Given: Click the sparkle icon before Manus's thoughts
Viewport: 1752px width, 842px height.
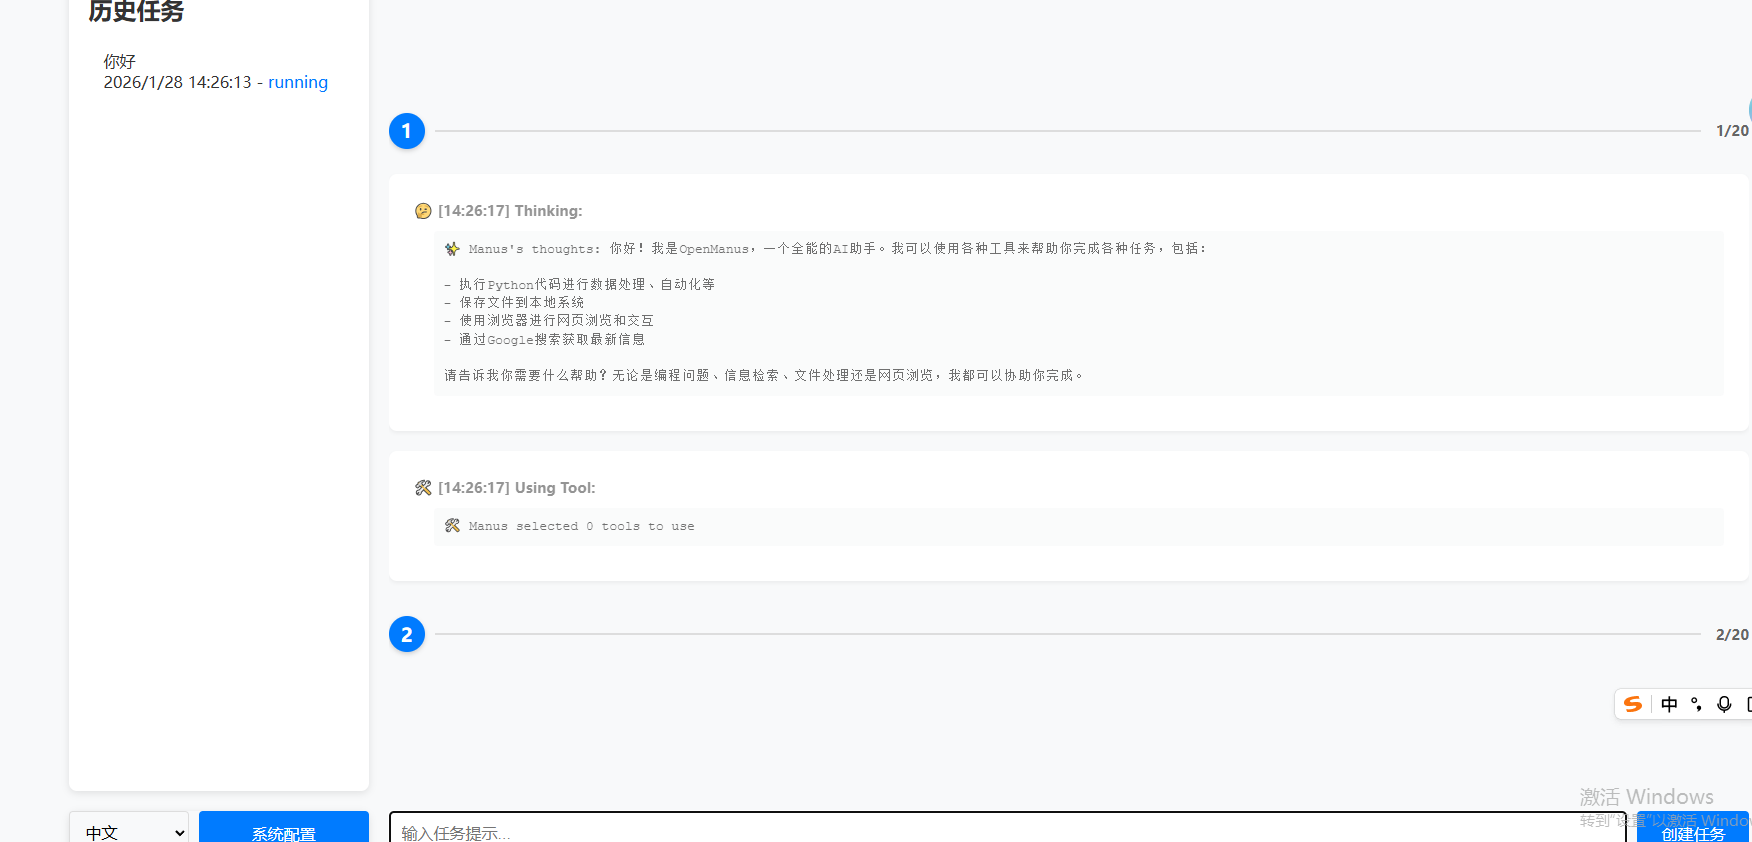Looking at the screenshot, I should click(x=452, y=249).
